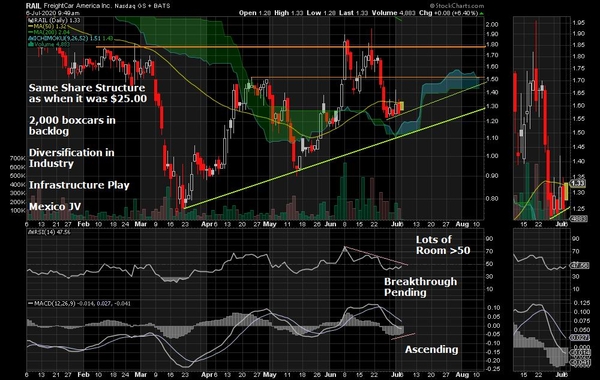
Task: Click the High 1.33 value in the header
Action: 289,13
